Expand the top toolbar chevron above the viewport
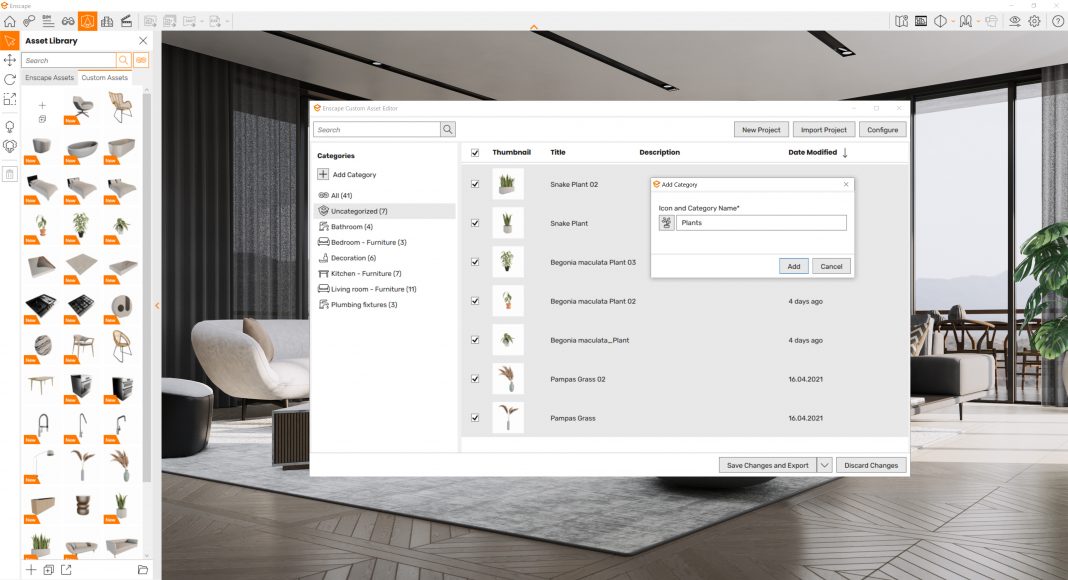The image size is (1068, 580). [534, 27]
